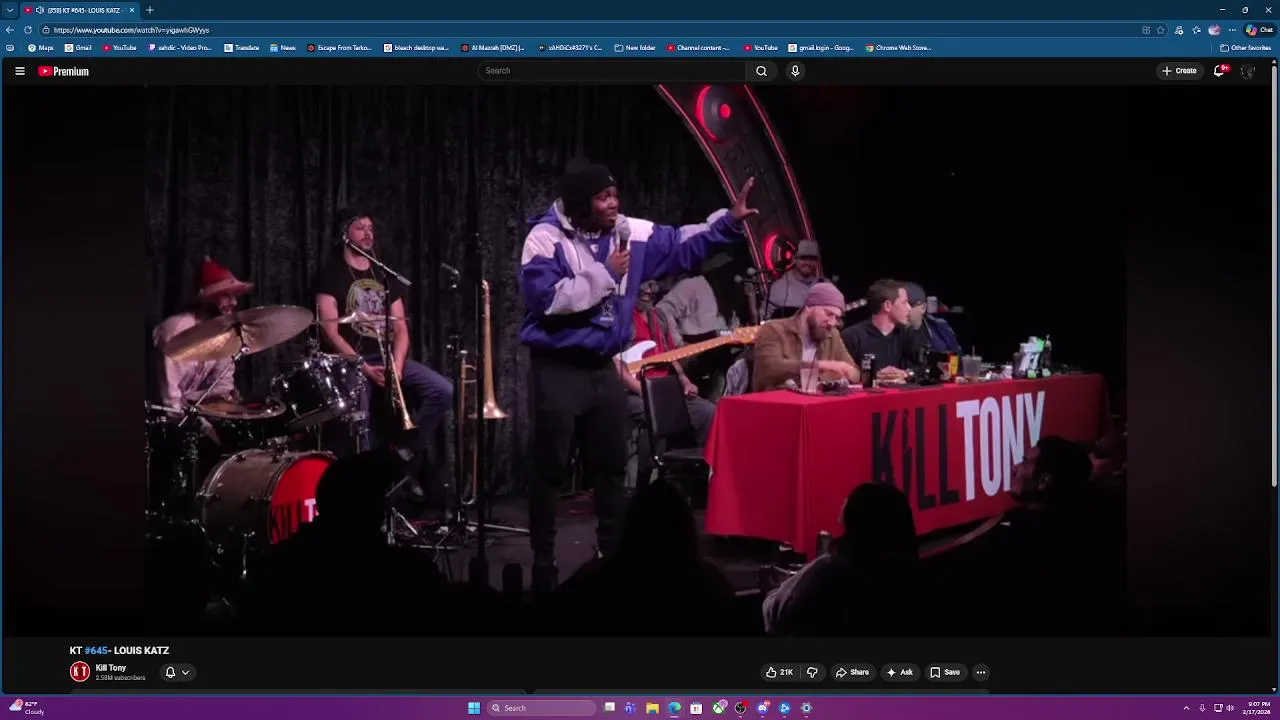Open File Explorer from taskbar
This screenshot has height=720, width=1280.
pyautogui.click(x=652, y=708)
